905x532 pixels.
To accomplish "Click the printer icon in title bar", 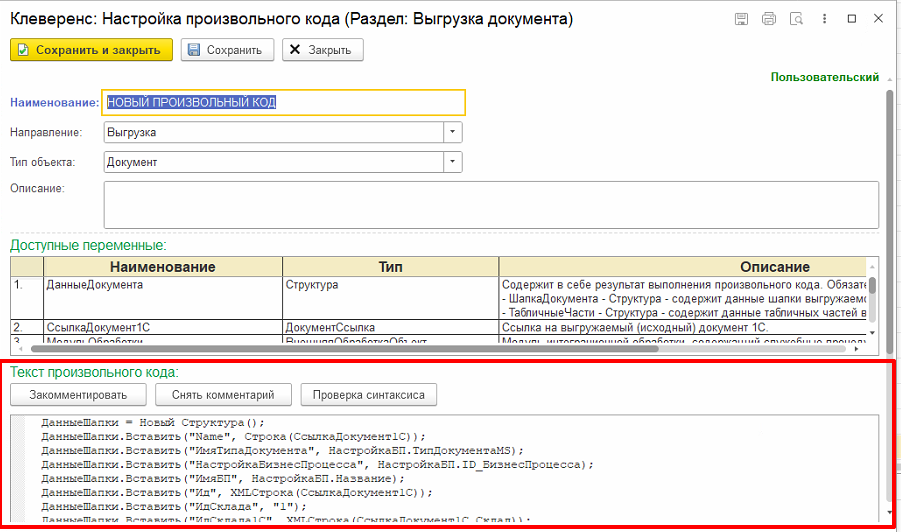I will click(769, 19).
